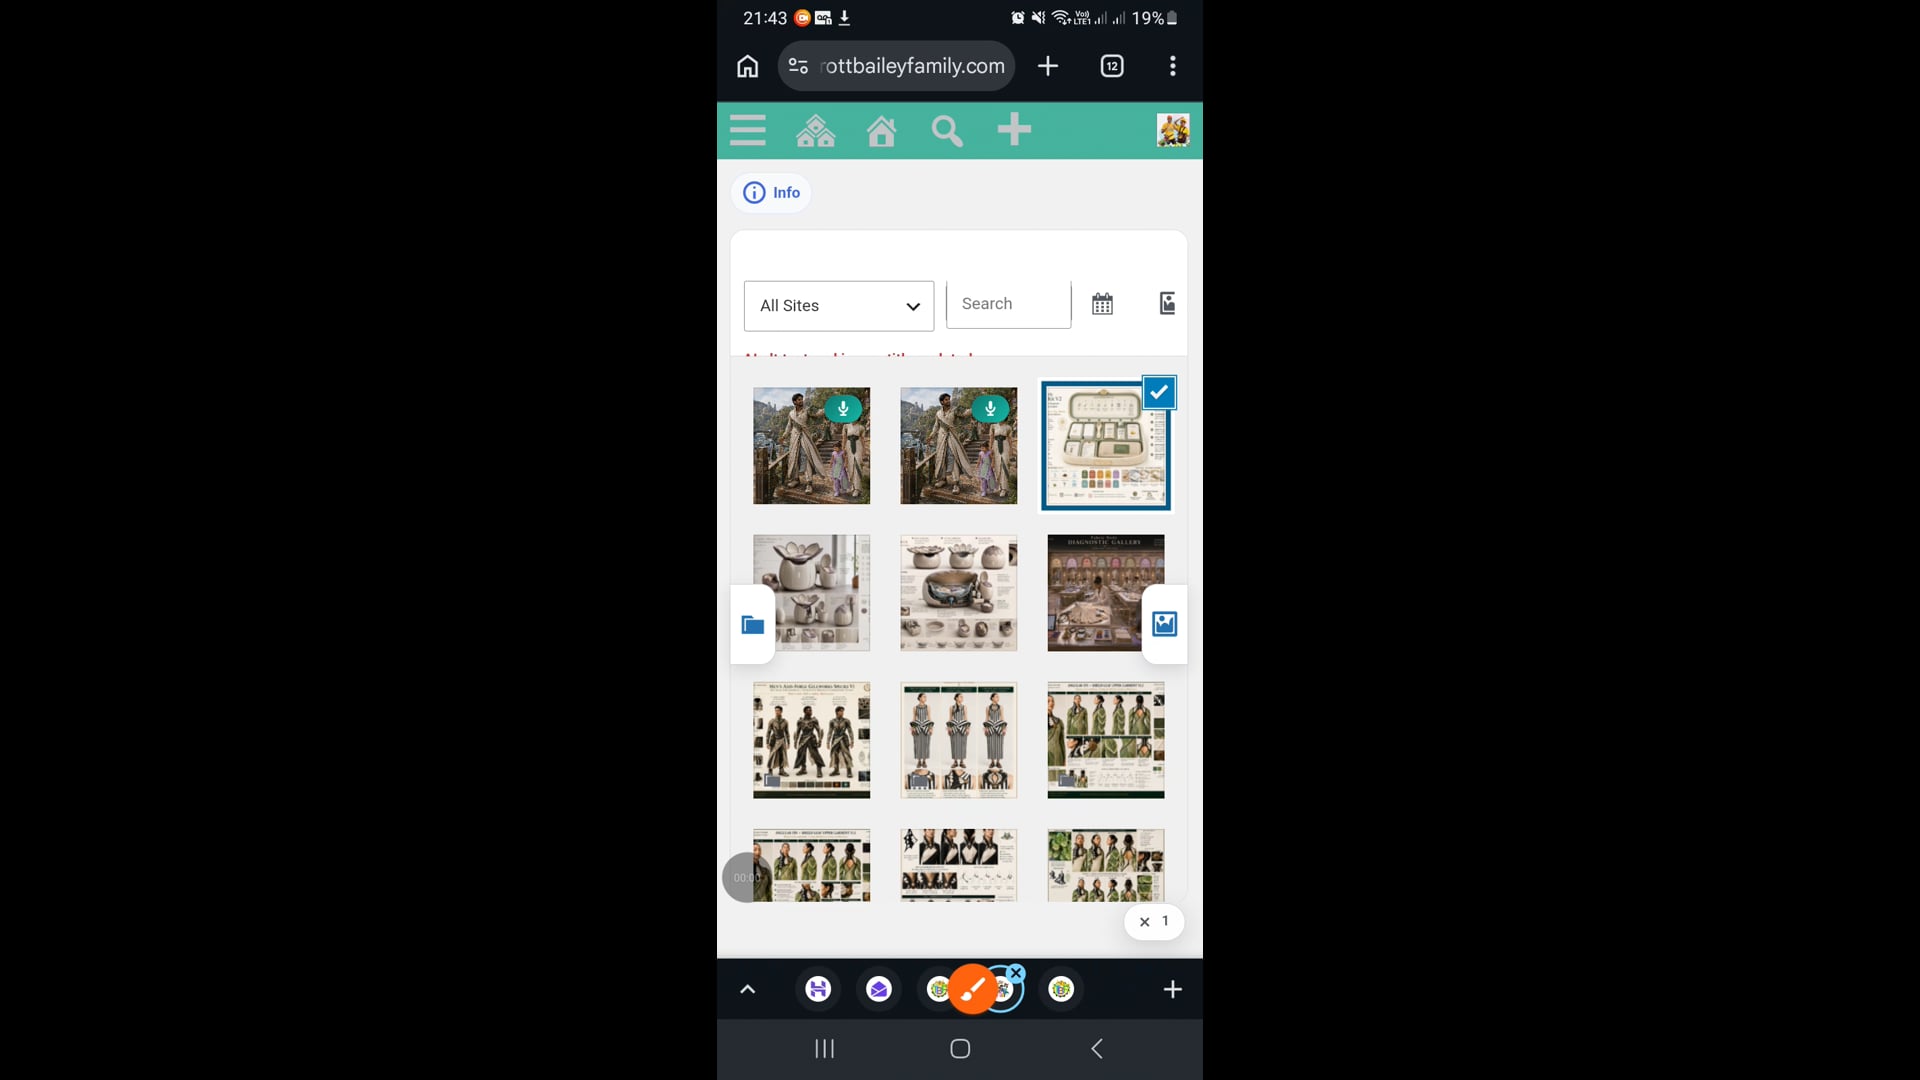The image size is (1920, 1080).
Task: Go to site home house icon
Action: point(881,131)
